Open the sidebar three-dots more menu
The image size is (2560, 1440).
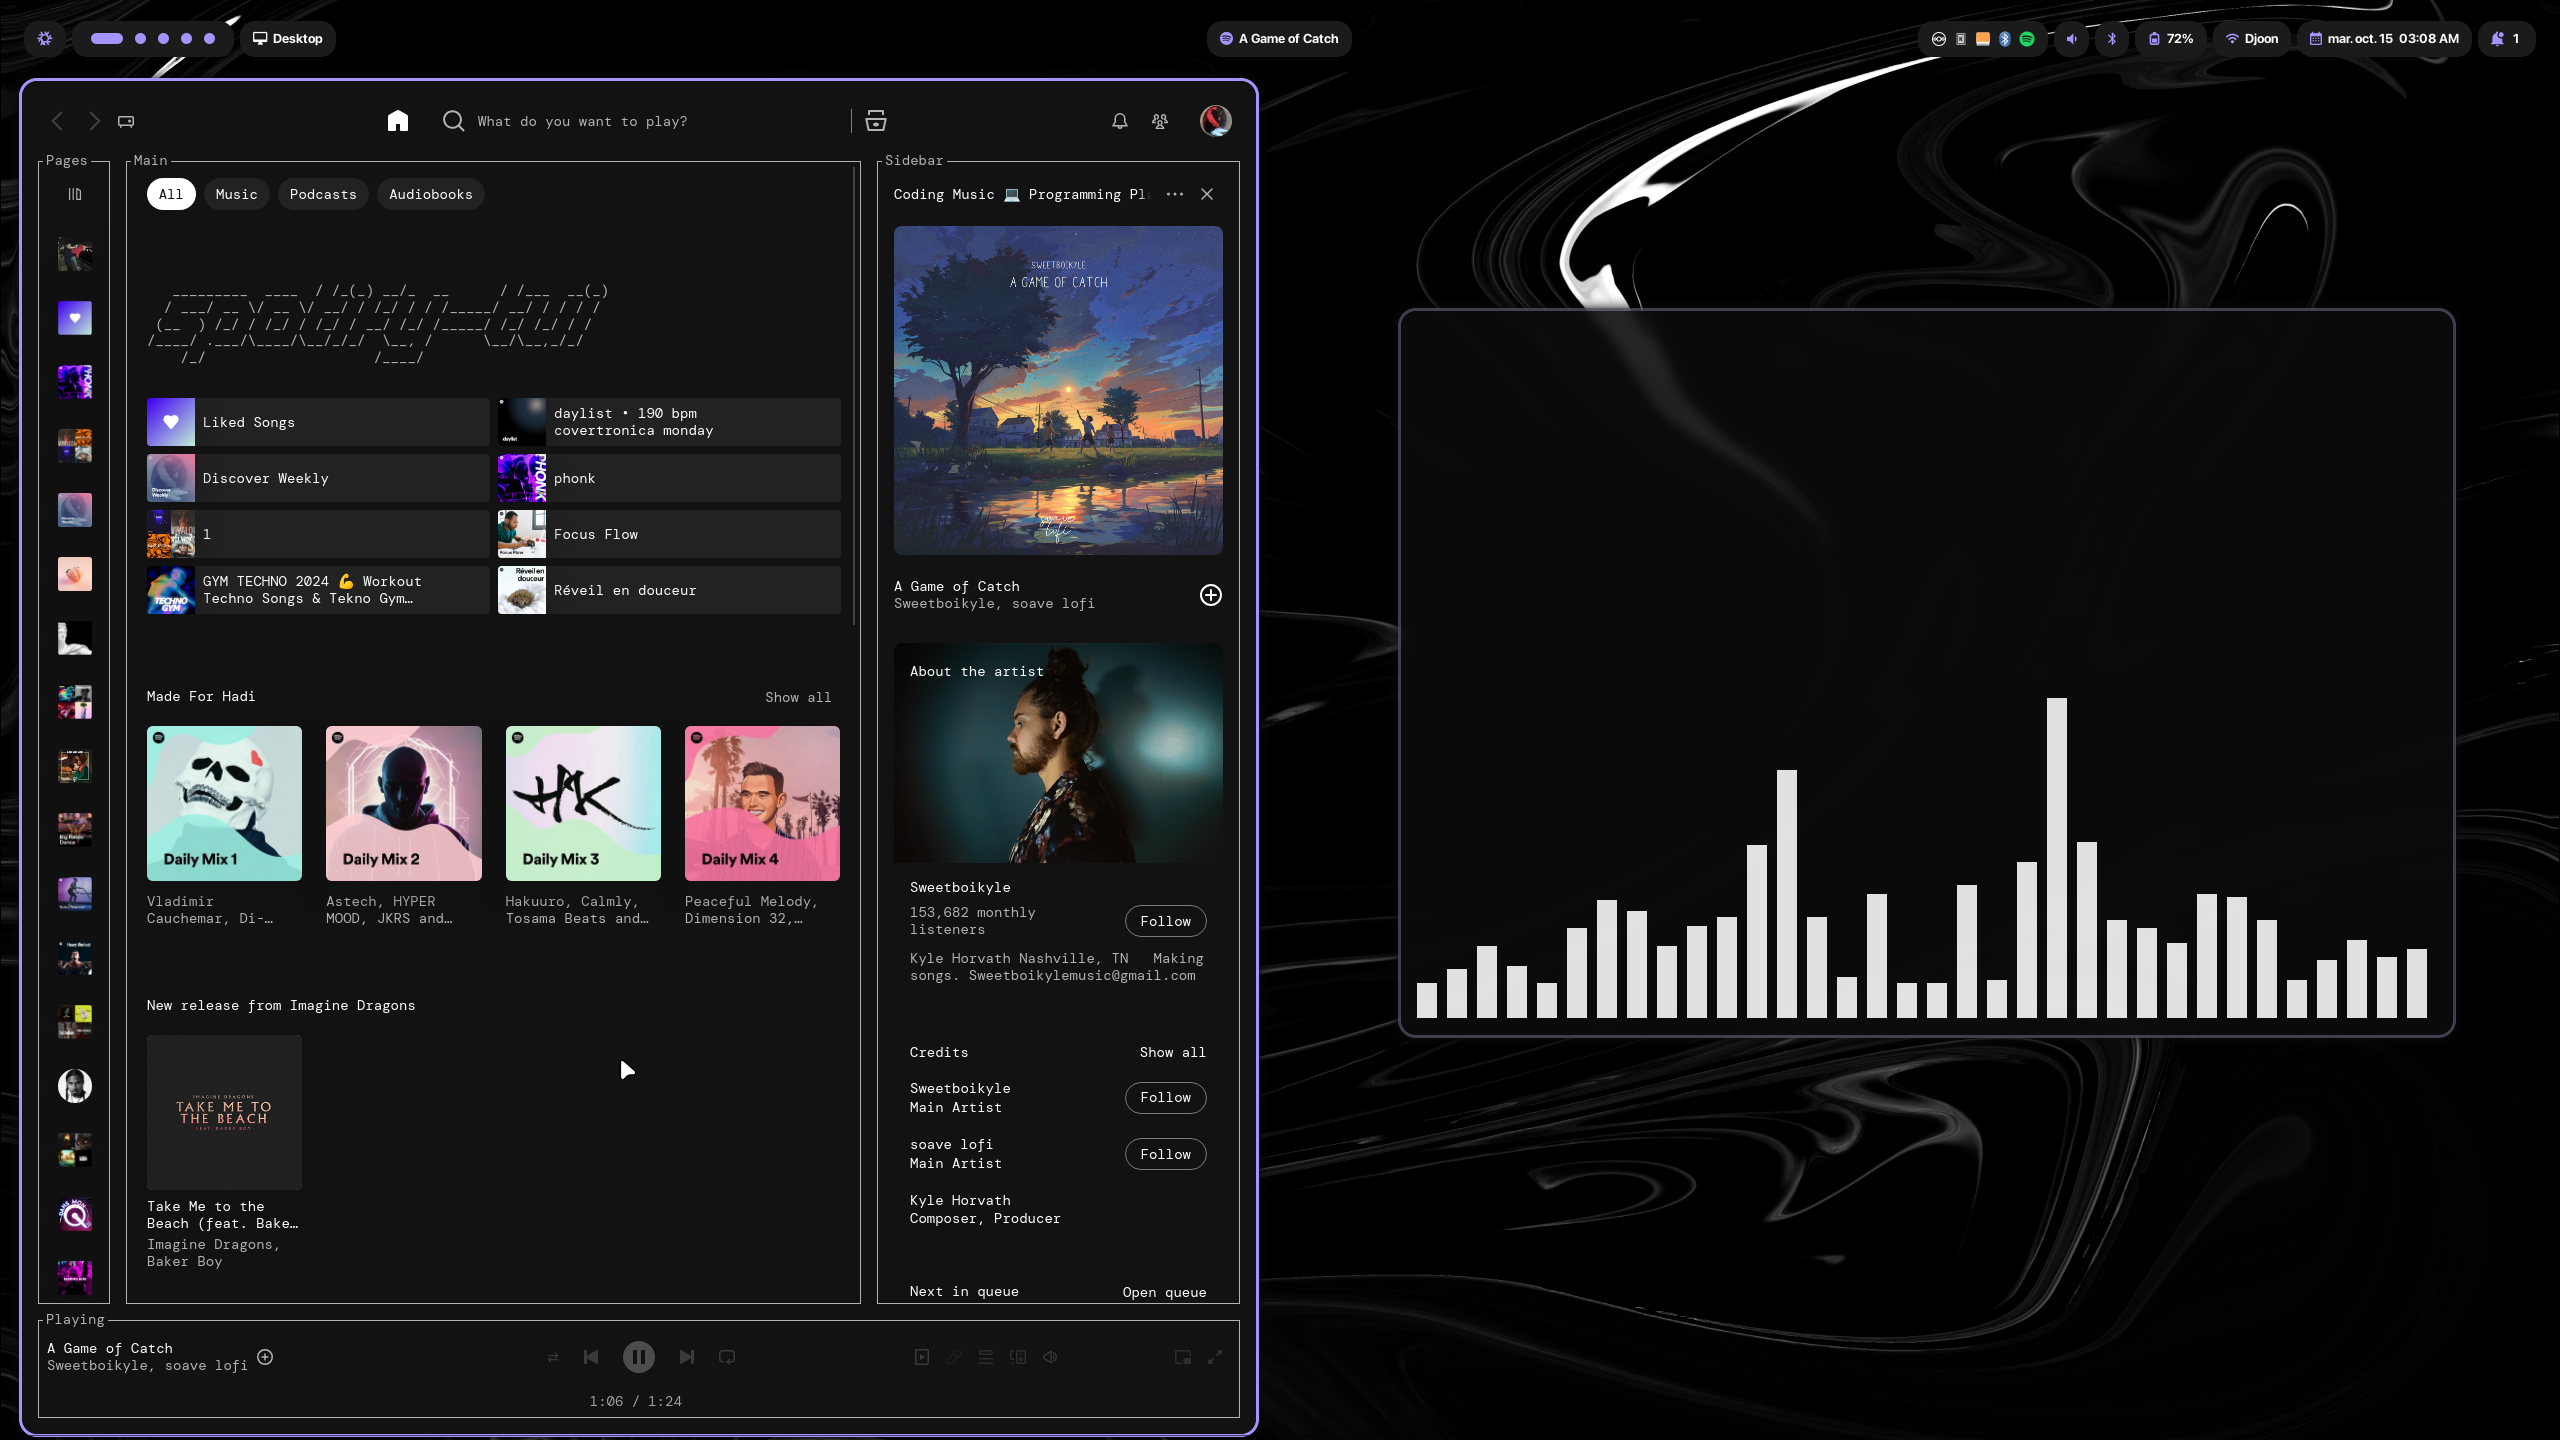1175,194
